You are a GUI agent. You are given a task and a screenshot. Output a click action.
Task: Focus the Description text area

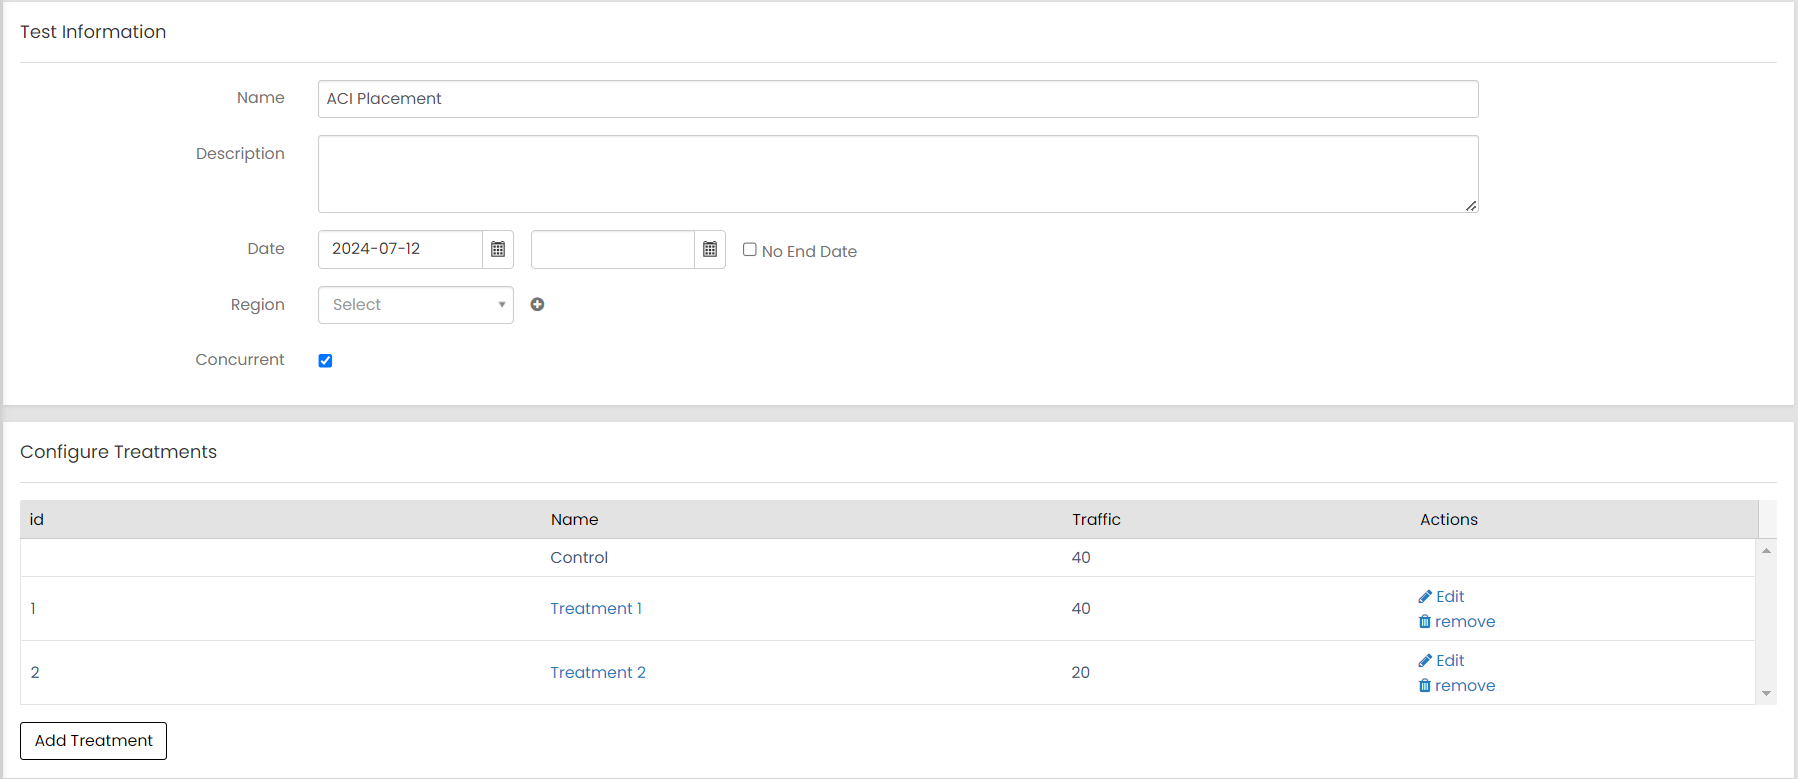(x=897, y=174)
